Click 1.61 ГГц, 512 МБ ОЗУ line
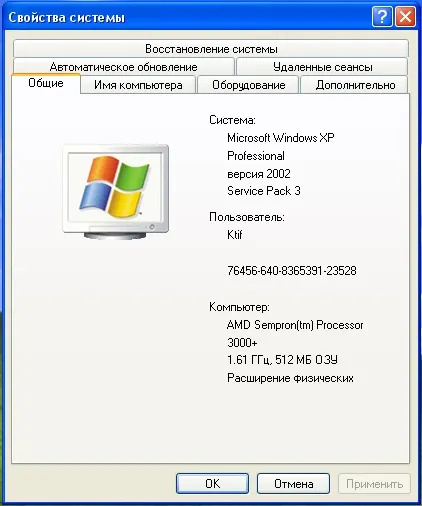422x506 pixels. click(x=282, y=360)
